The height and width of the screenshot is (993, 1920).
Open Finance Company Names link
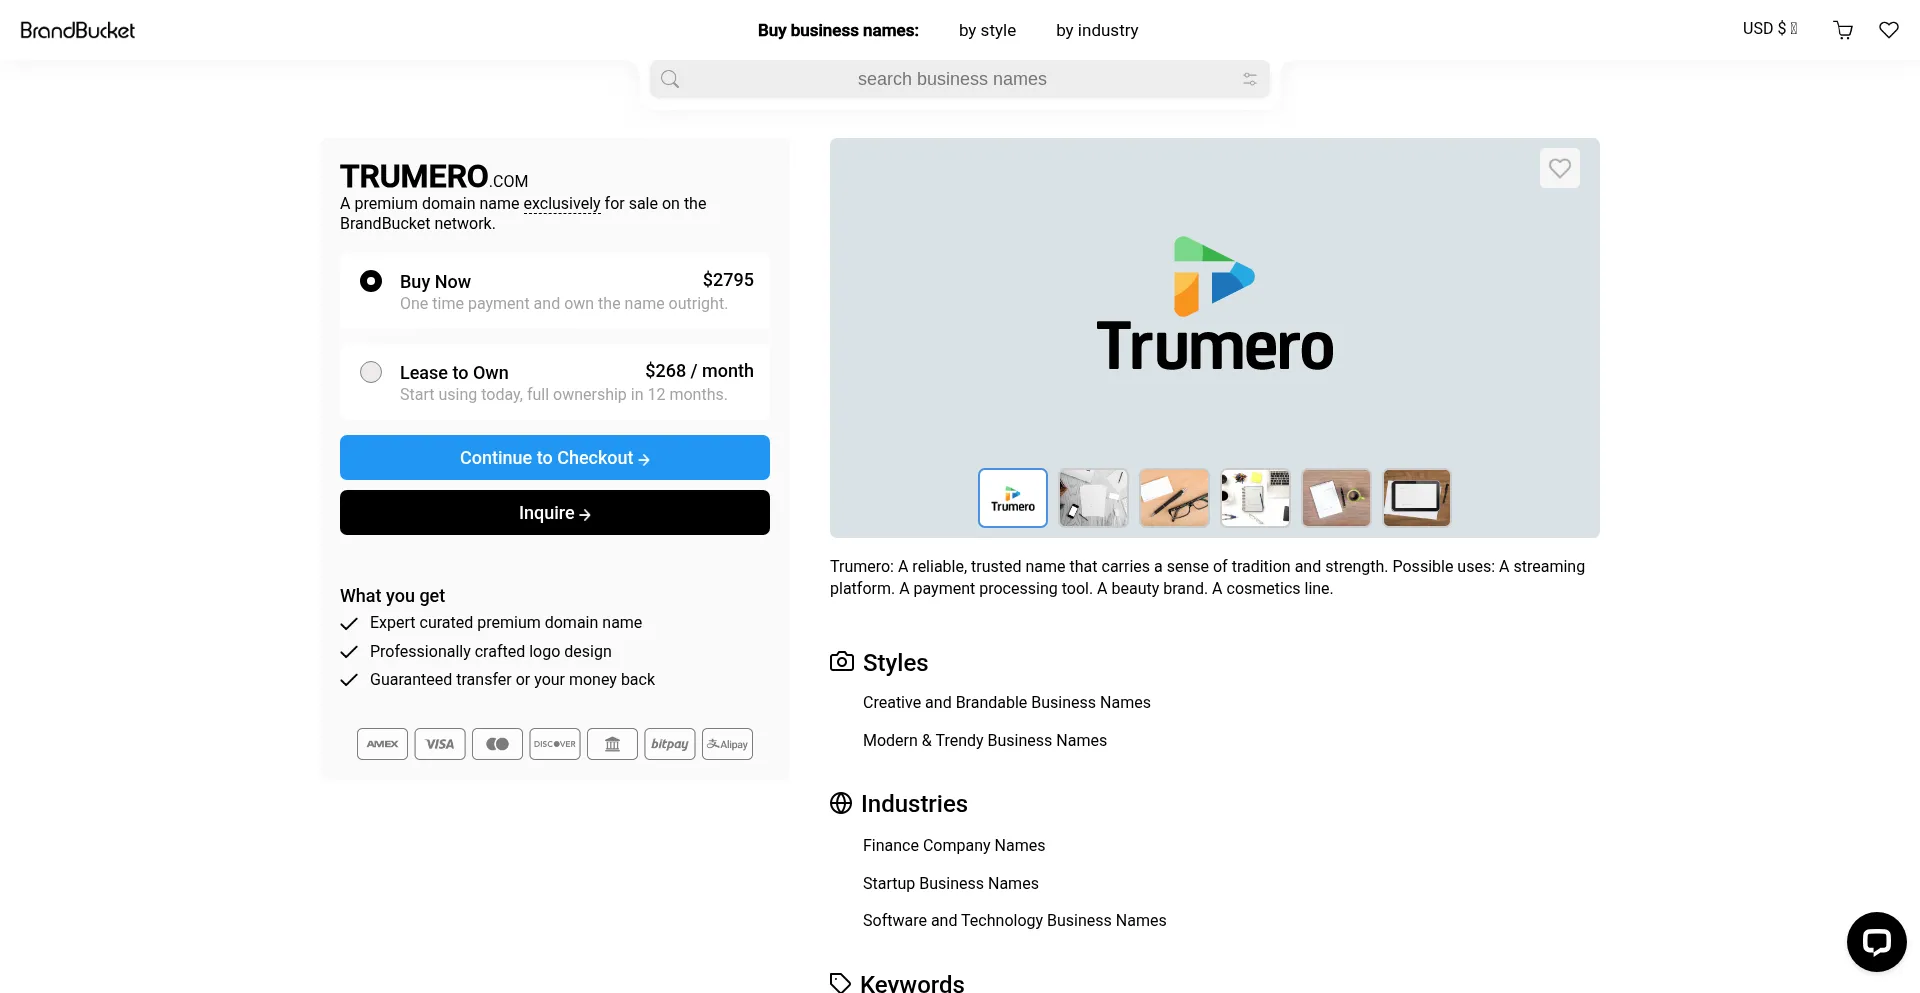coord(953,845)
